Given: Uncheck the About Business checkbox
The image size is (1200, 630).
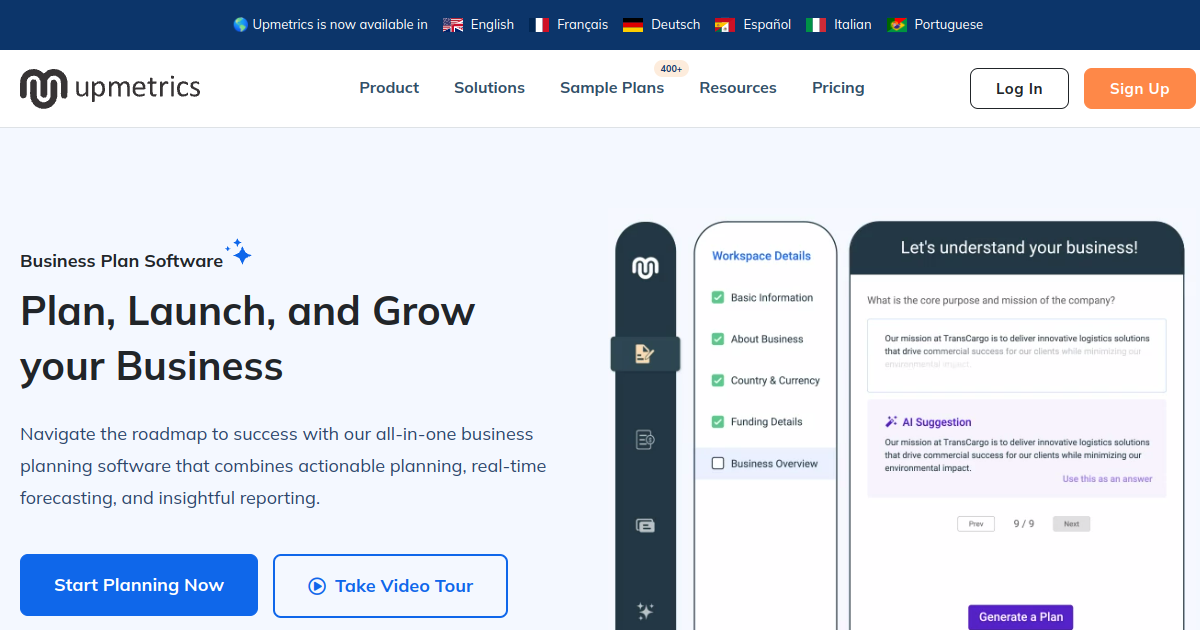Looking at the screenshot, I should pyautogui.click(x=717, y=339).
